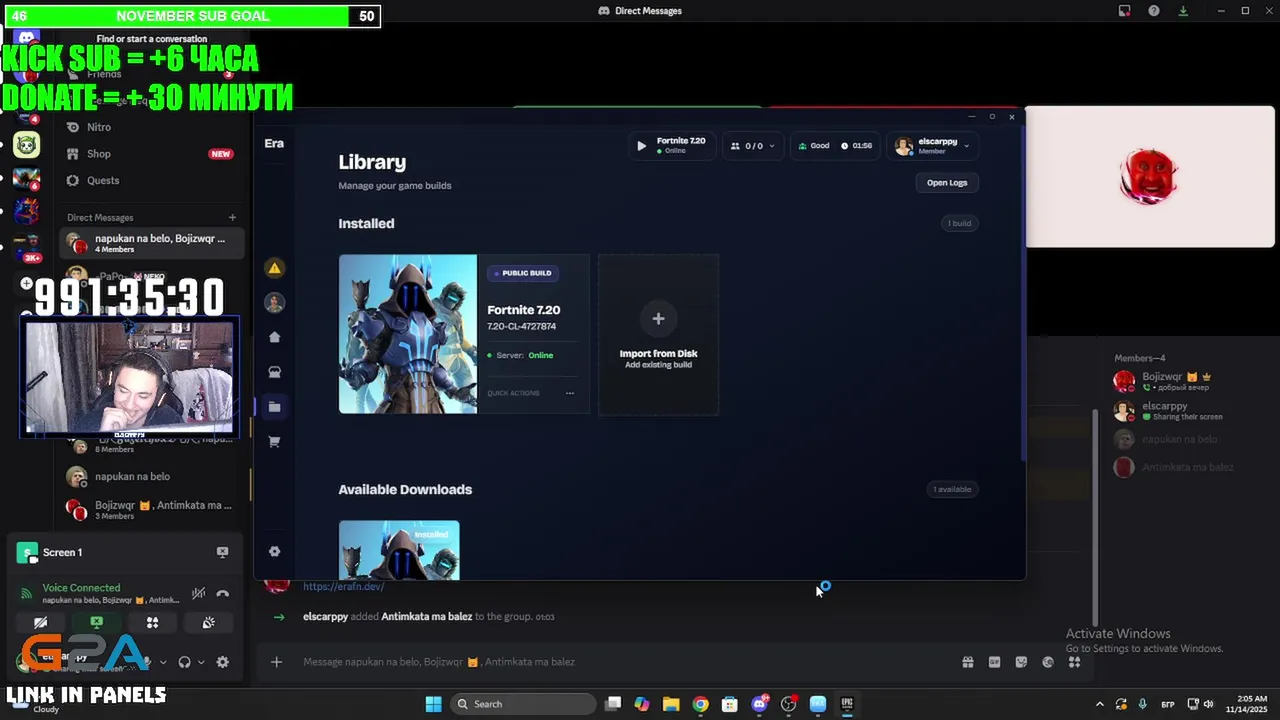Screen dimensions: 1280x720
Task: Open Quests in Discord sidebar
Action: (x=150, y=181)
